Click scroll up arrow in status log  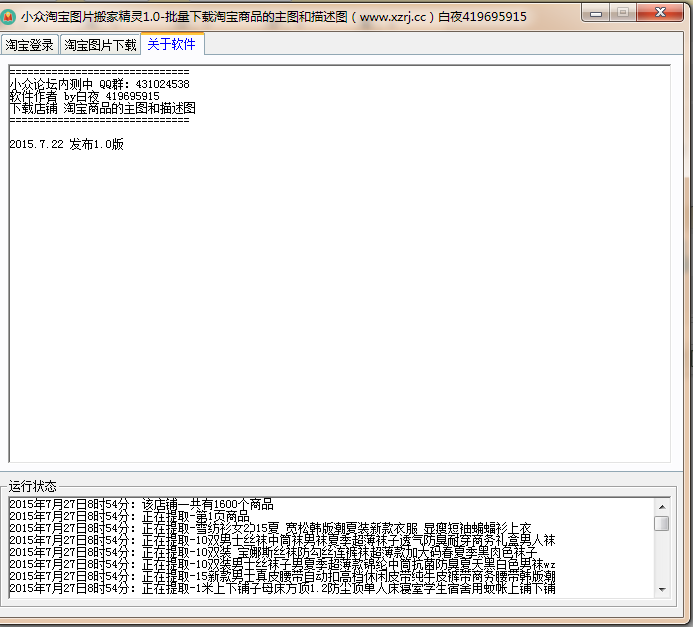[662, 507]
